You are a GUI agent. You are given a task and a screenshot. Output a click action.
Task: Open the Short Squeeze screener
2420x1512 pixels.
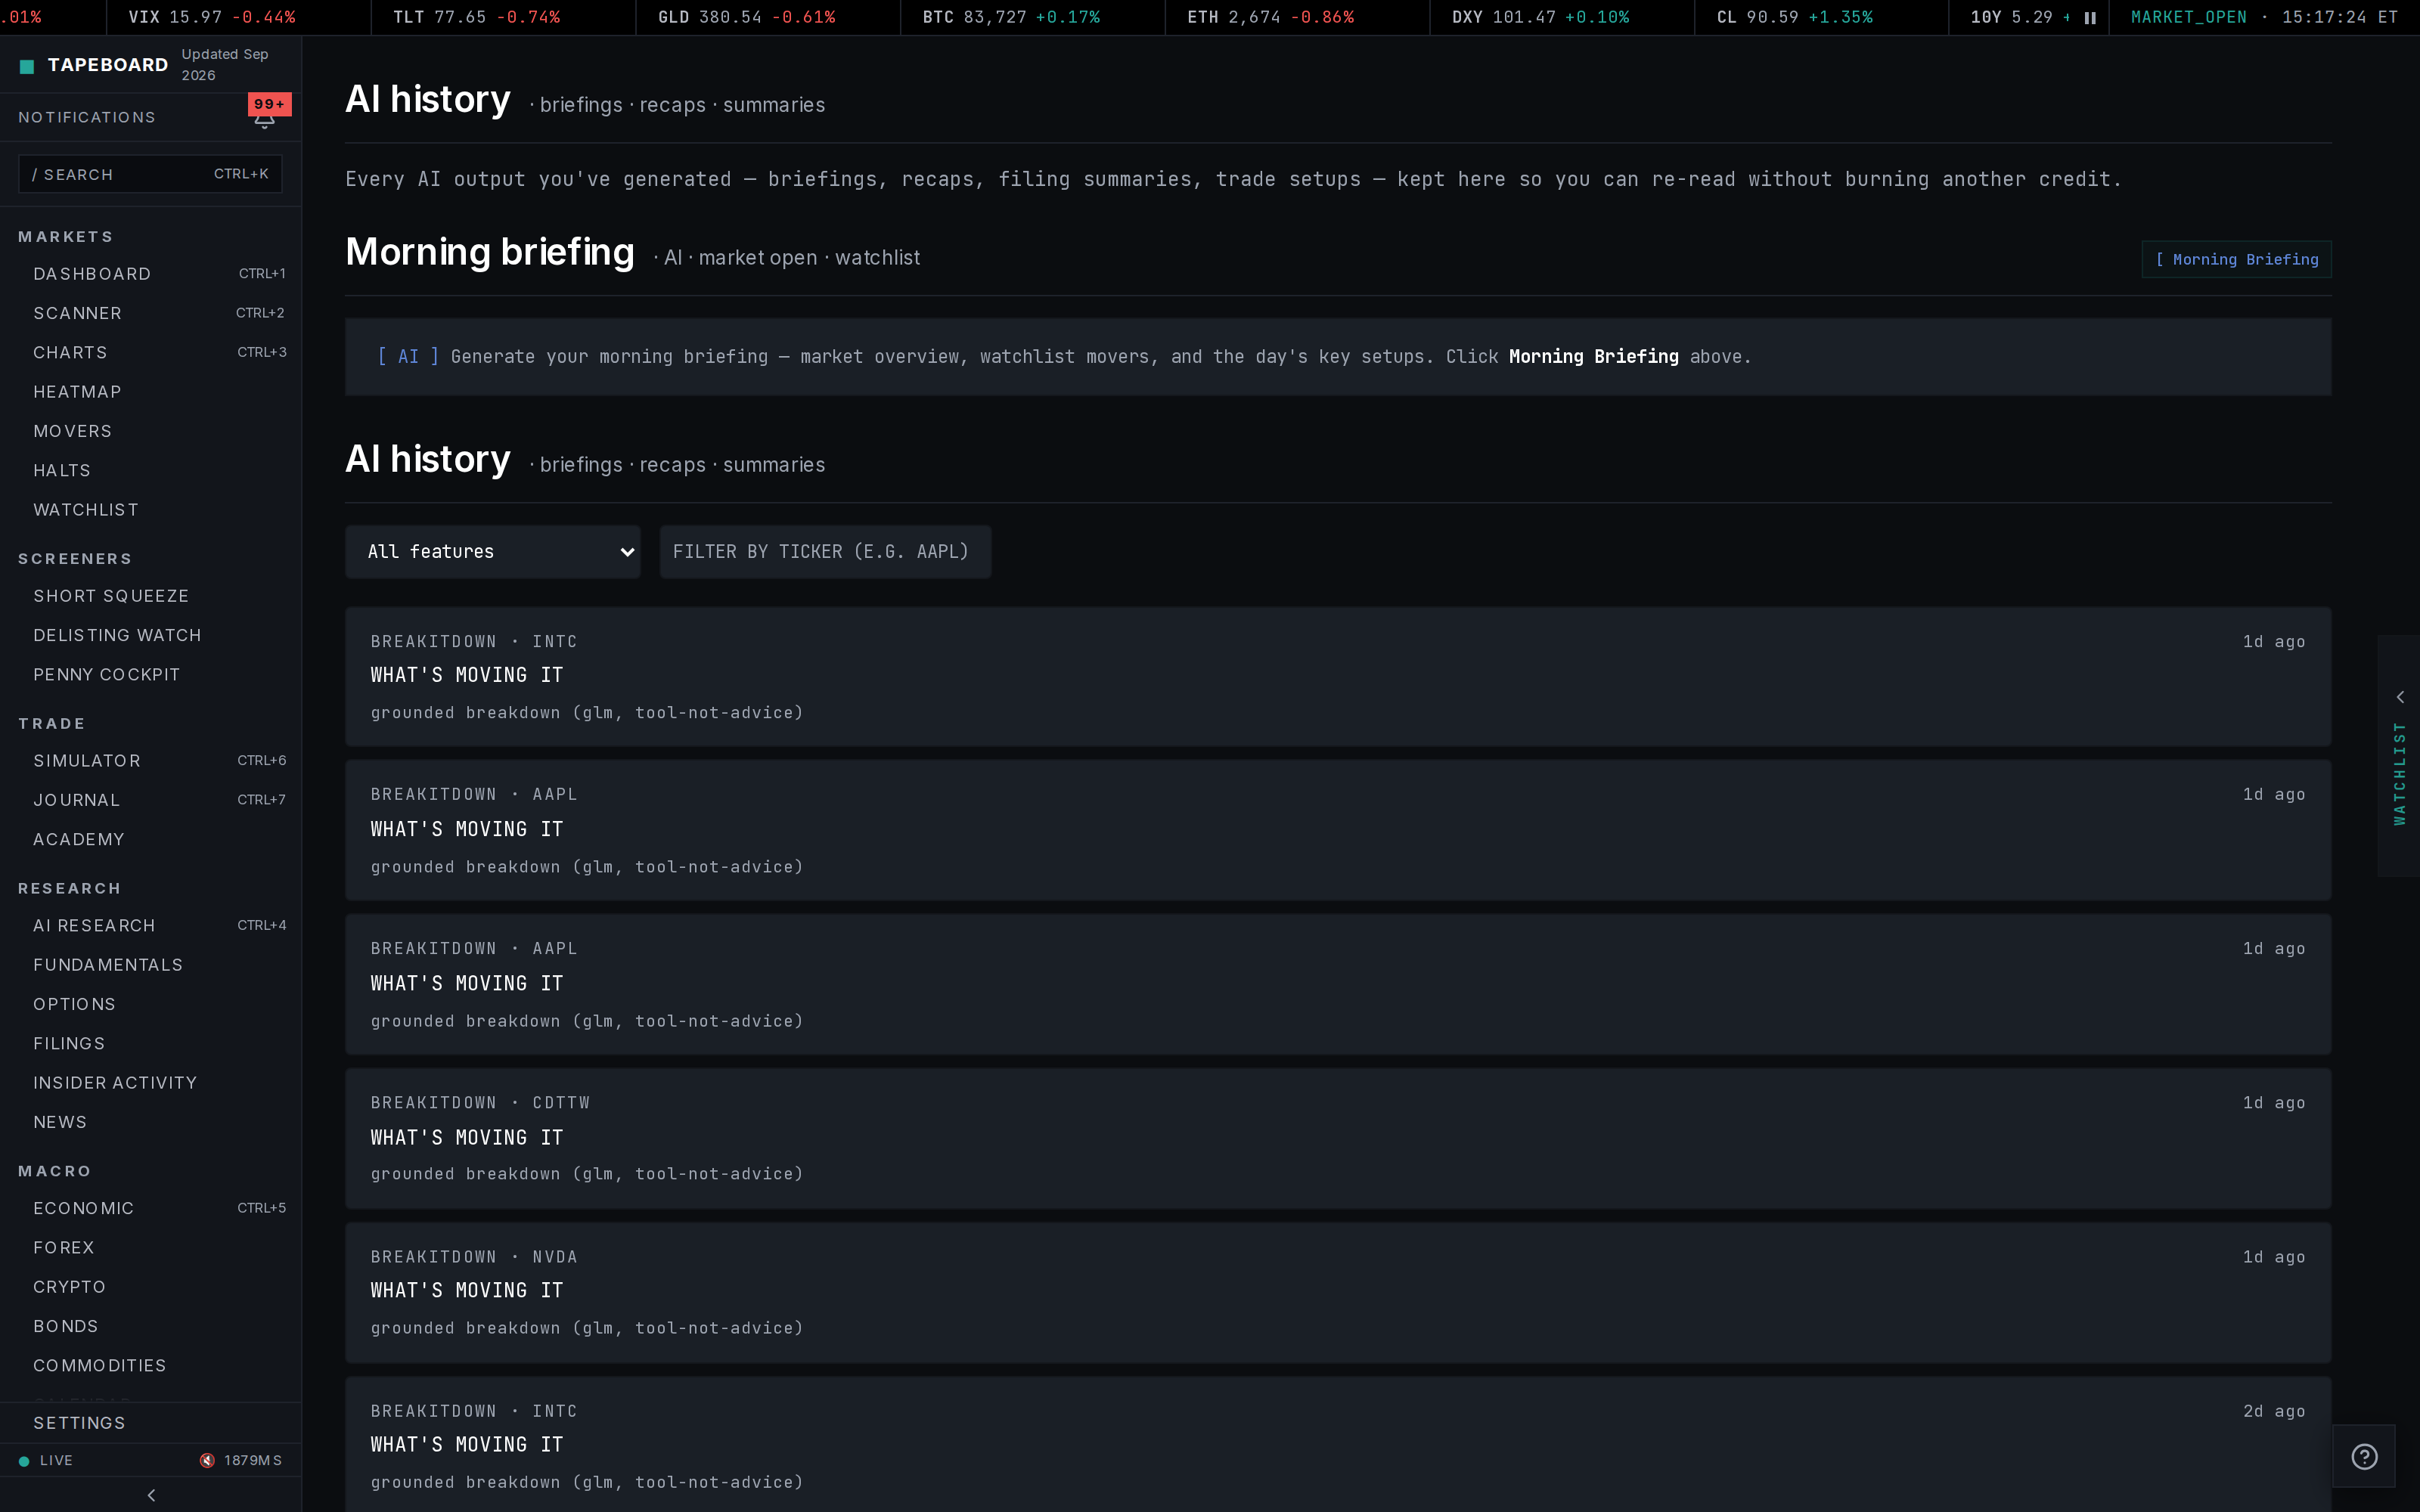[151, 596]
